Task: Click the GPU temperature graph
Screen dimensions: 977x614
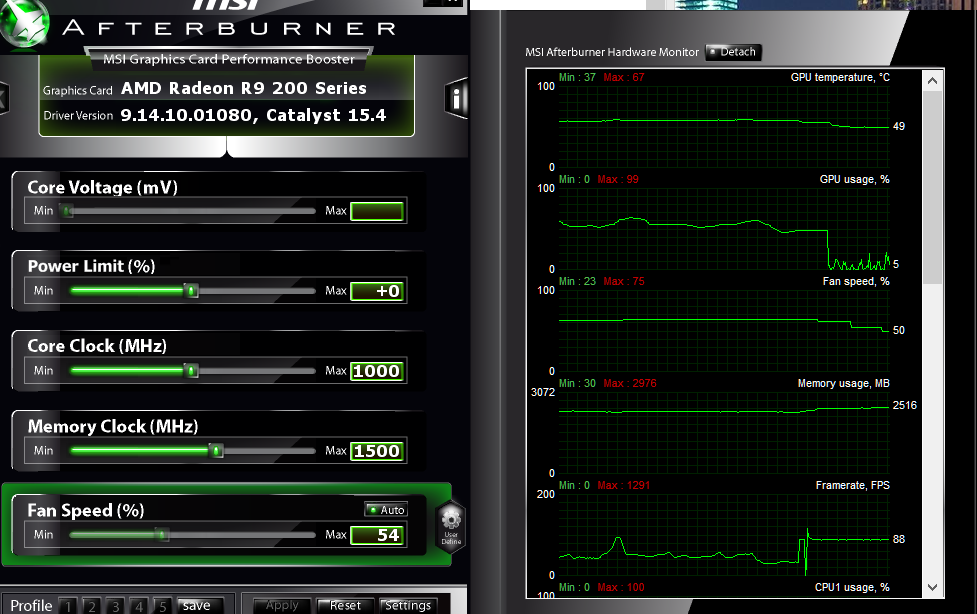Action: tap(724, 127)
